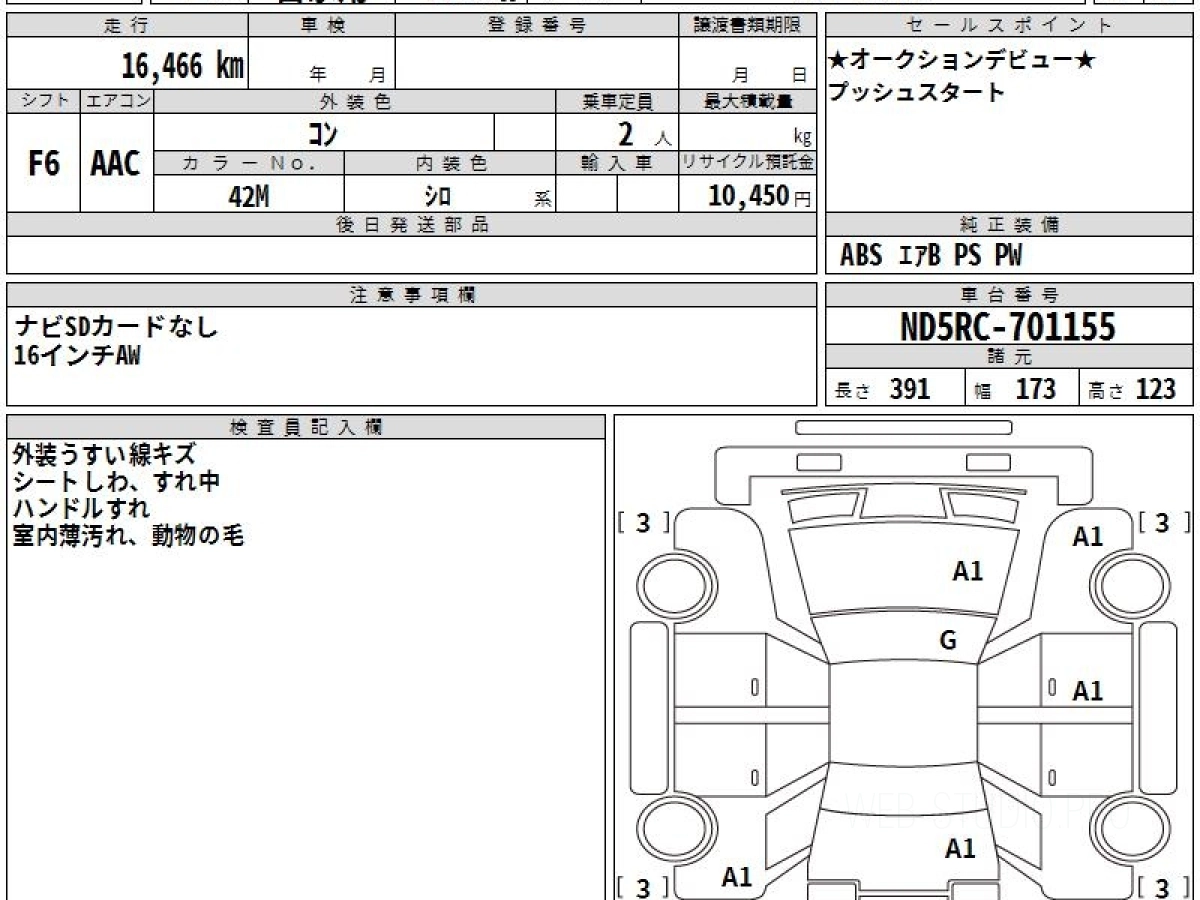
Task: Select the 輸入車 header
Action: (x=617, y=163)
